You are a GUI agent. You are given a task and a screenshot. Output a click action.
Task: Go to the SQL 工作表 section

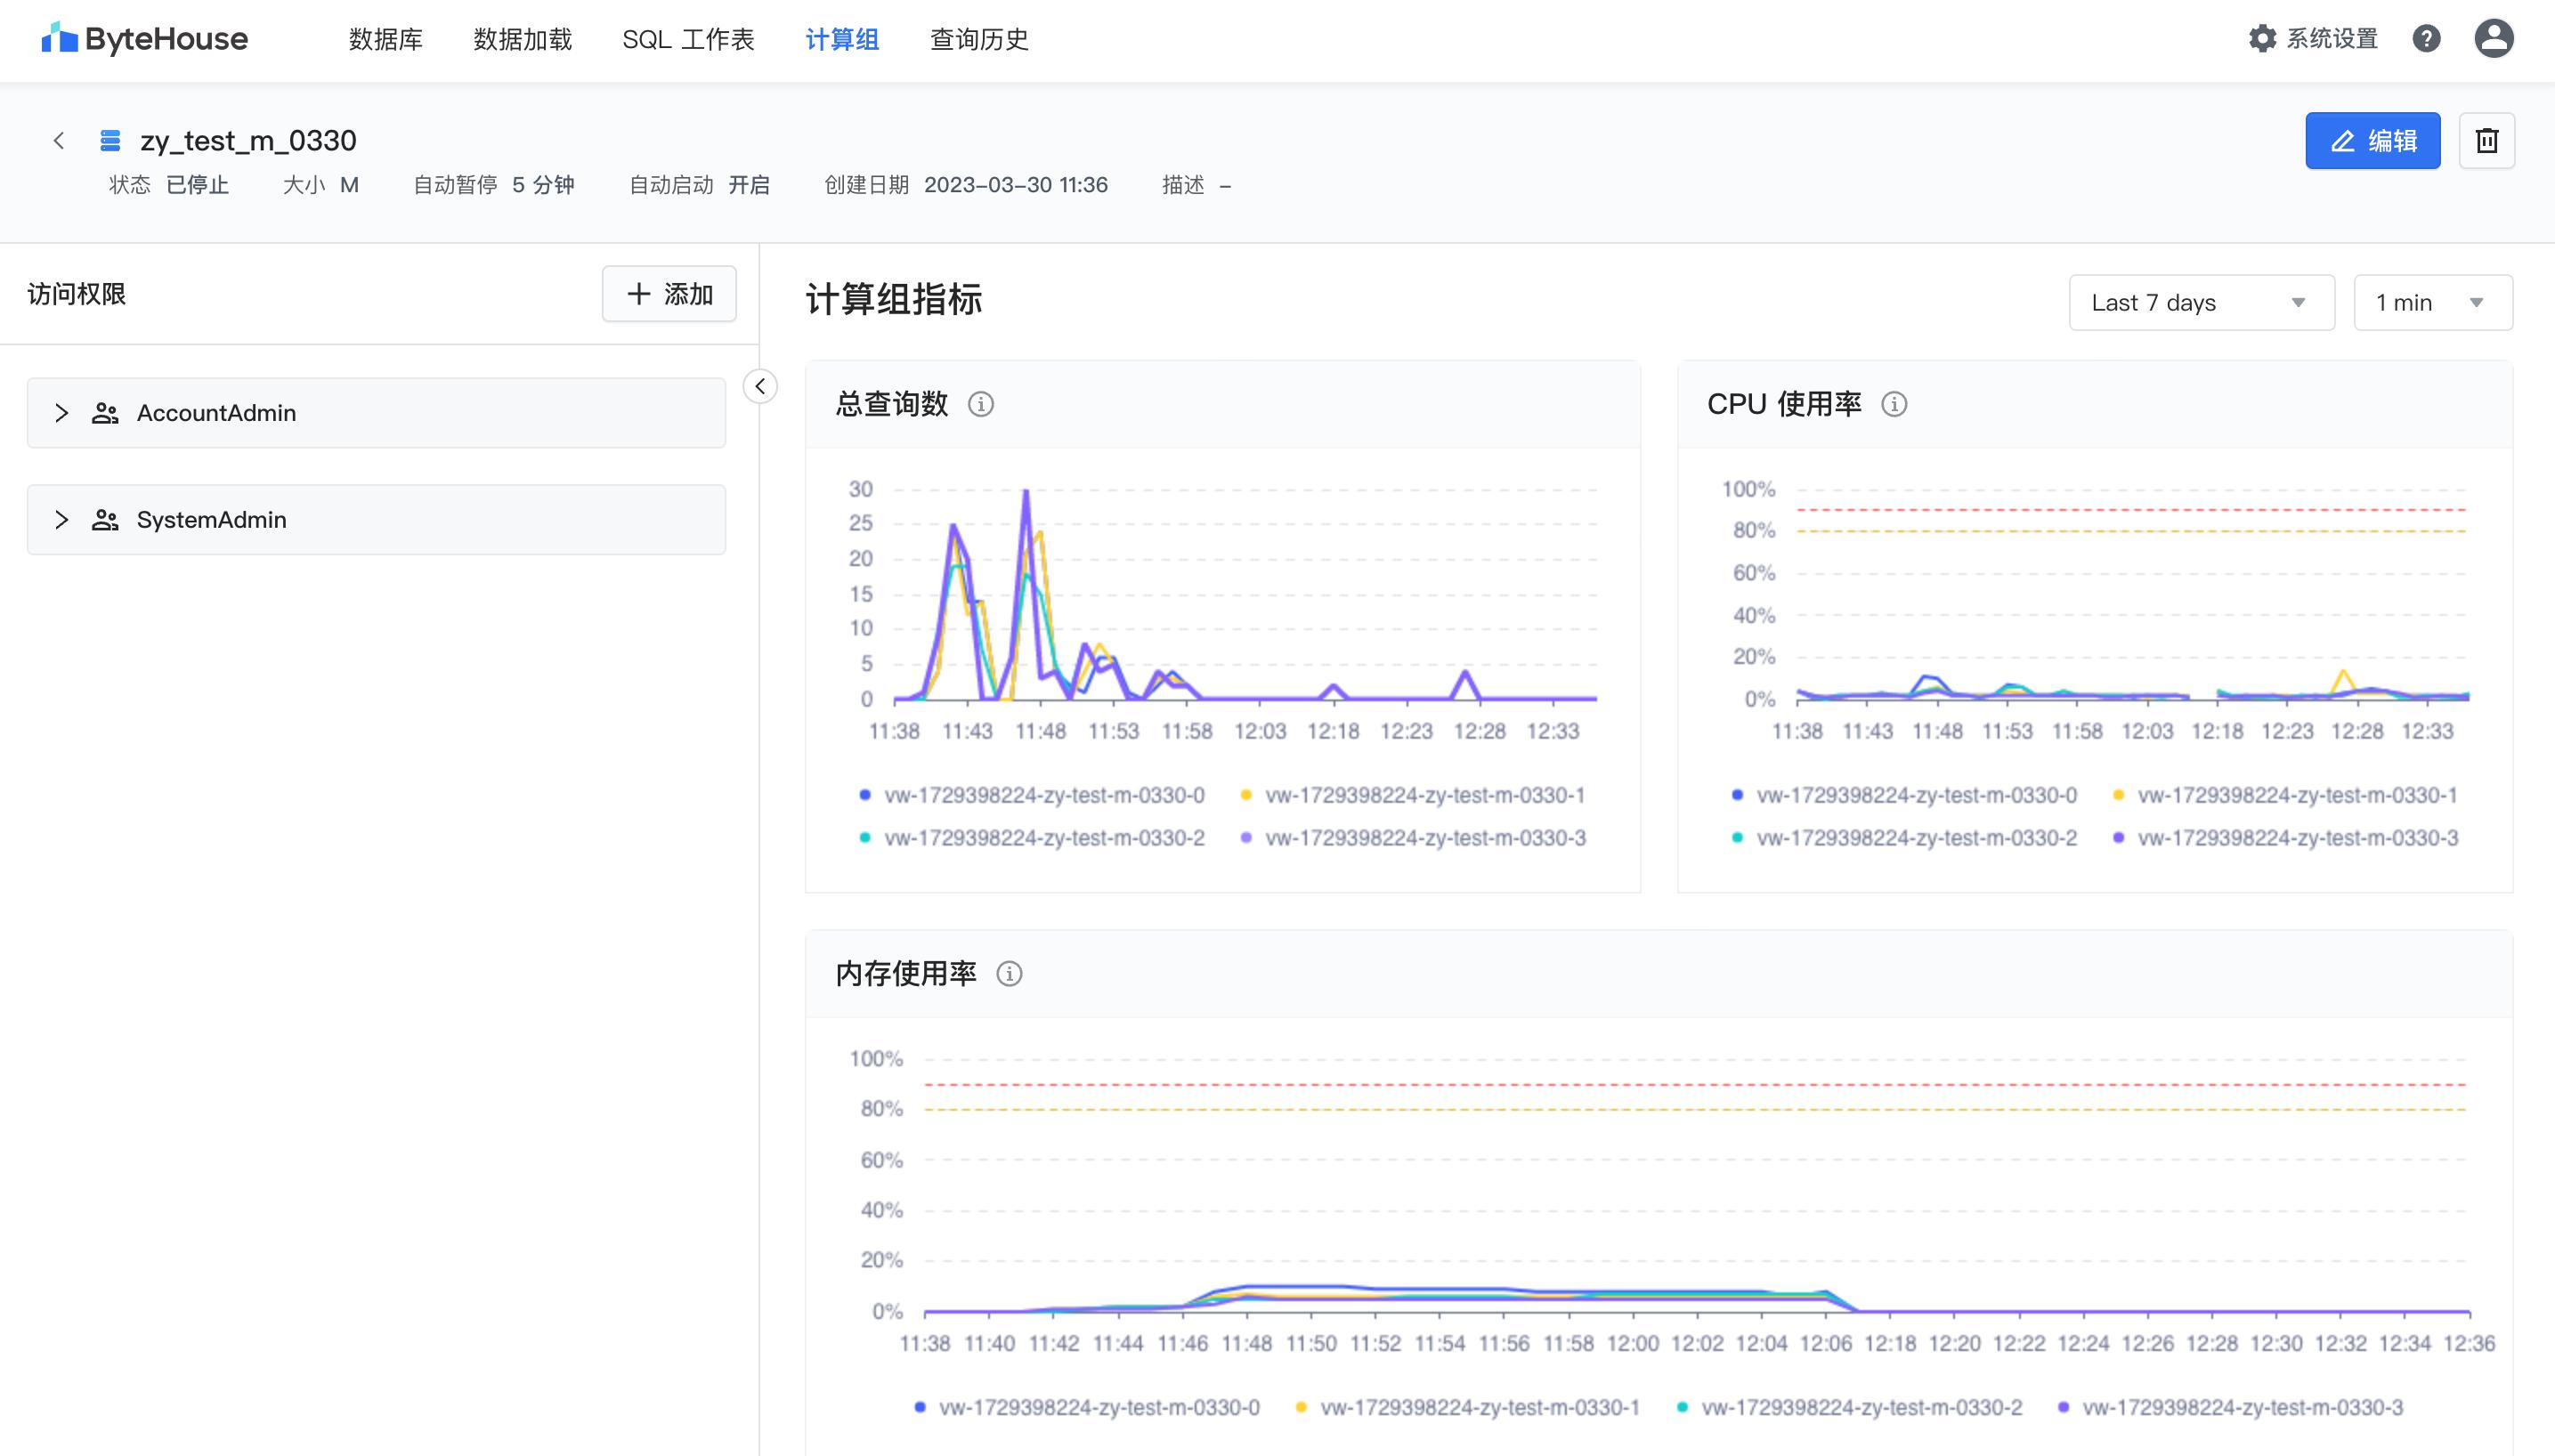point(688,39)
